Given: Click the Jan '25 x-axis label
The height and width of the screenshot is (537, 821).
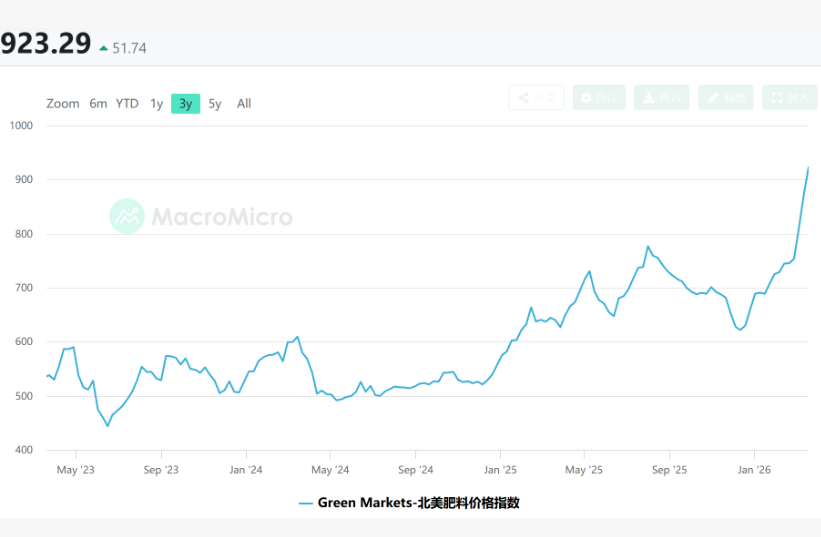Looking at the screenshot, I should [500, 469].
